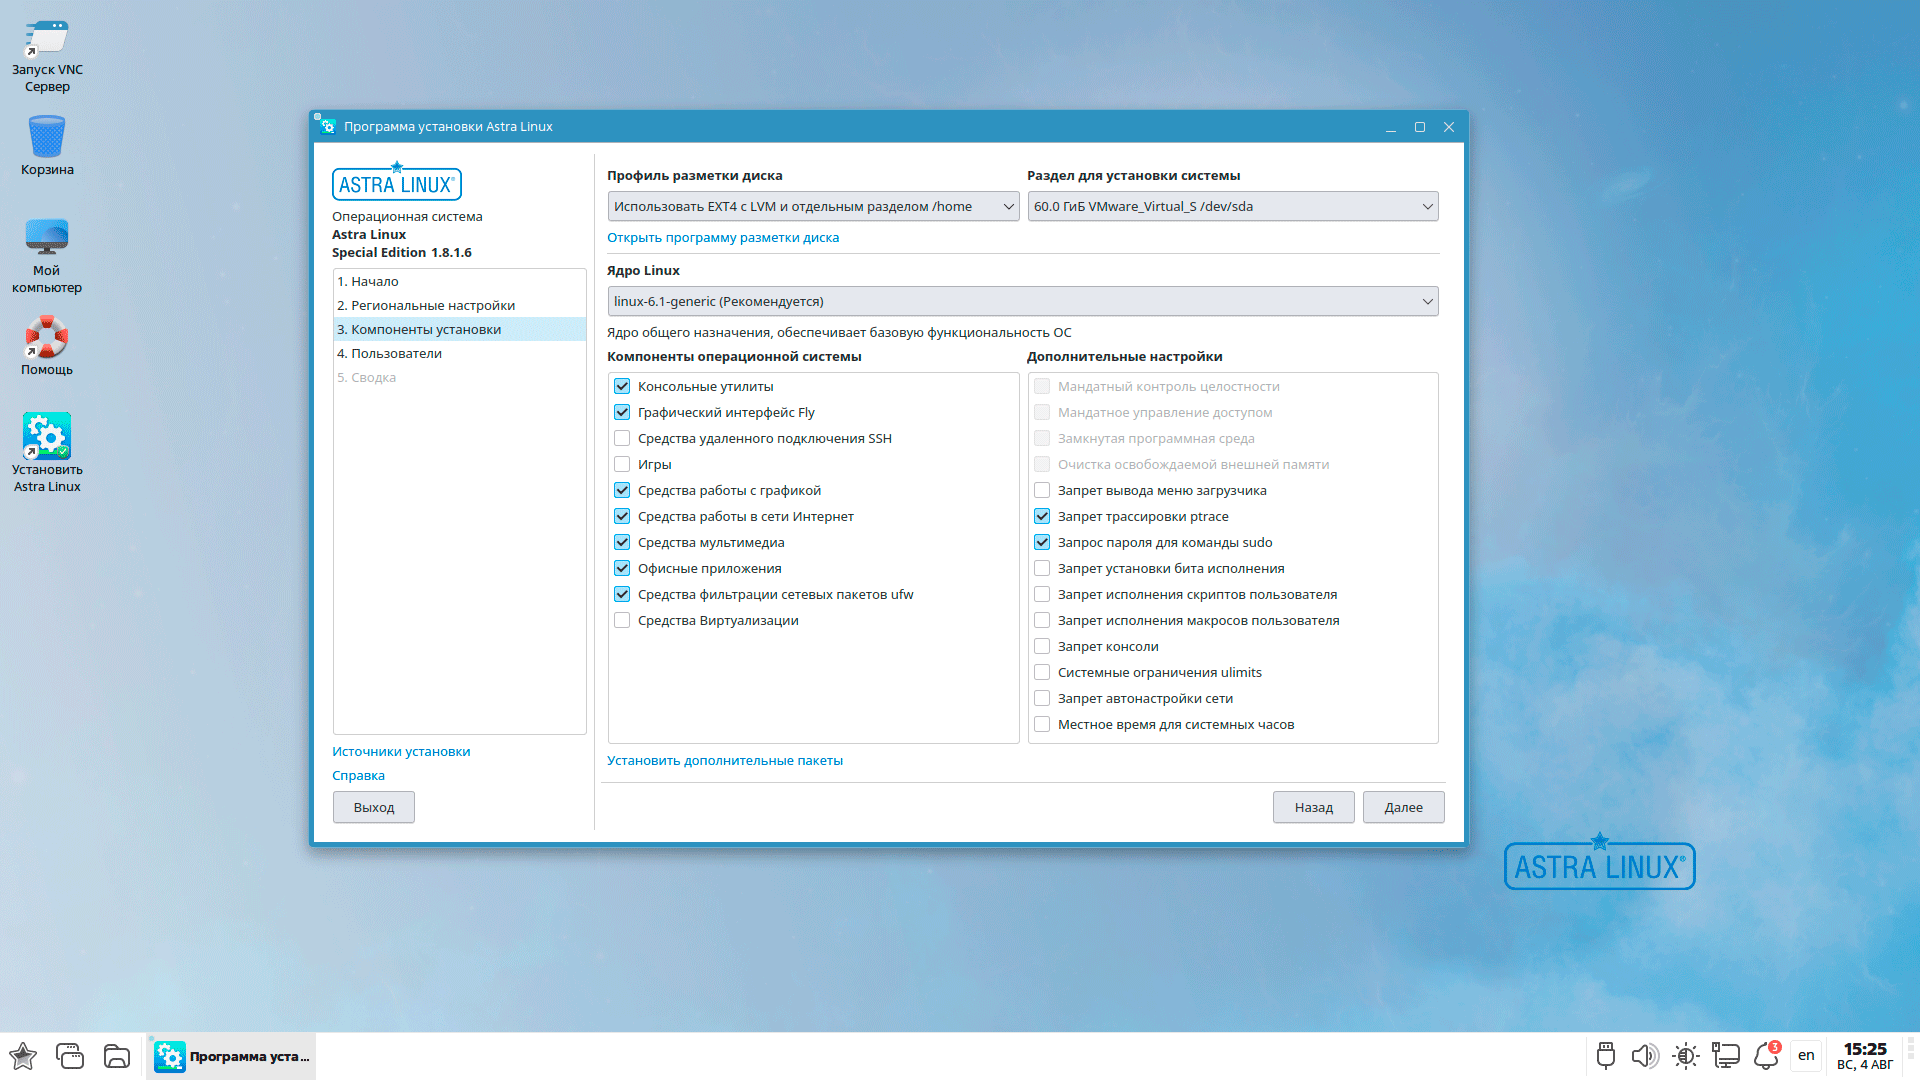
Task: Open the 'Запуск VNC Сервер' desktop icon
Action: pos(47,40)
